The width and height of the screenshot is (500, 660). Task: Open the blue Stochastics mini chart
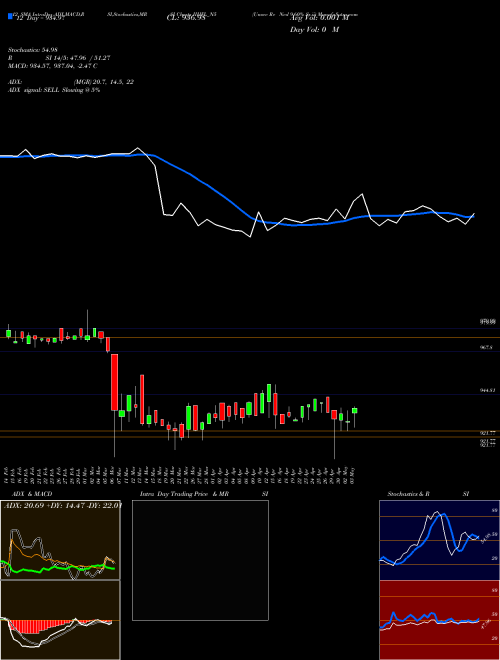point(439,540)
